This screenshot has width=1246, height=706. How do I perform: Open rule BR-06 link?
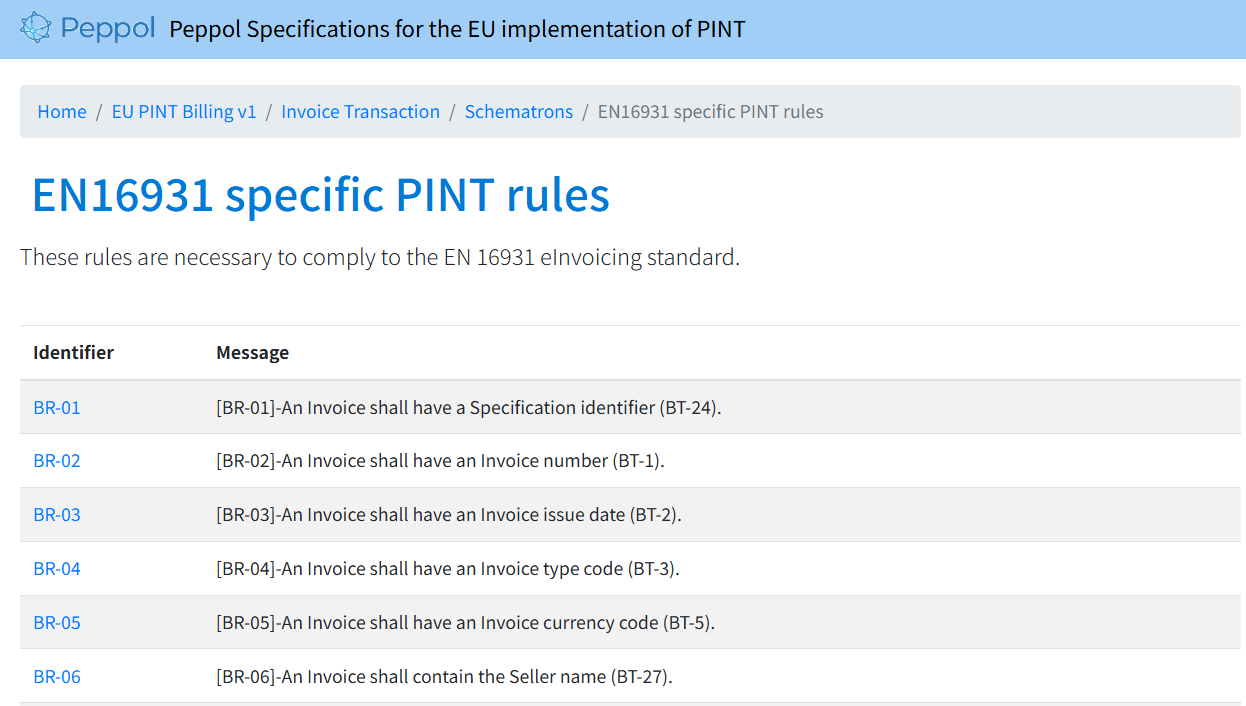pos(57,677)
